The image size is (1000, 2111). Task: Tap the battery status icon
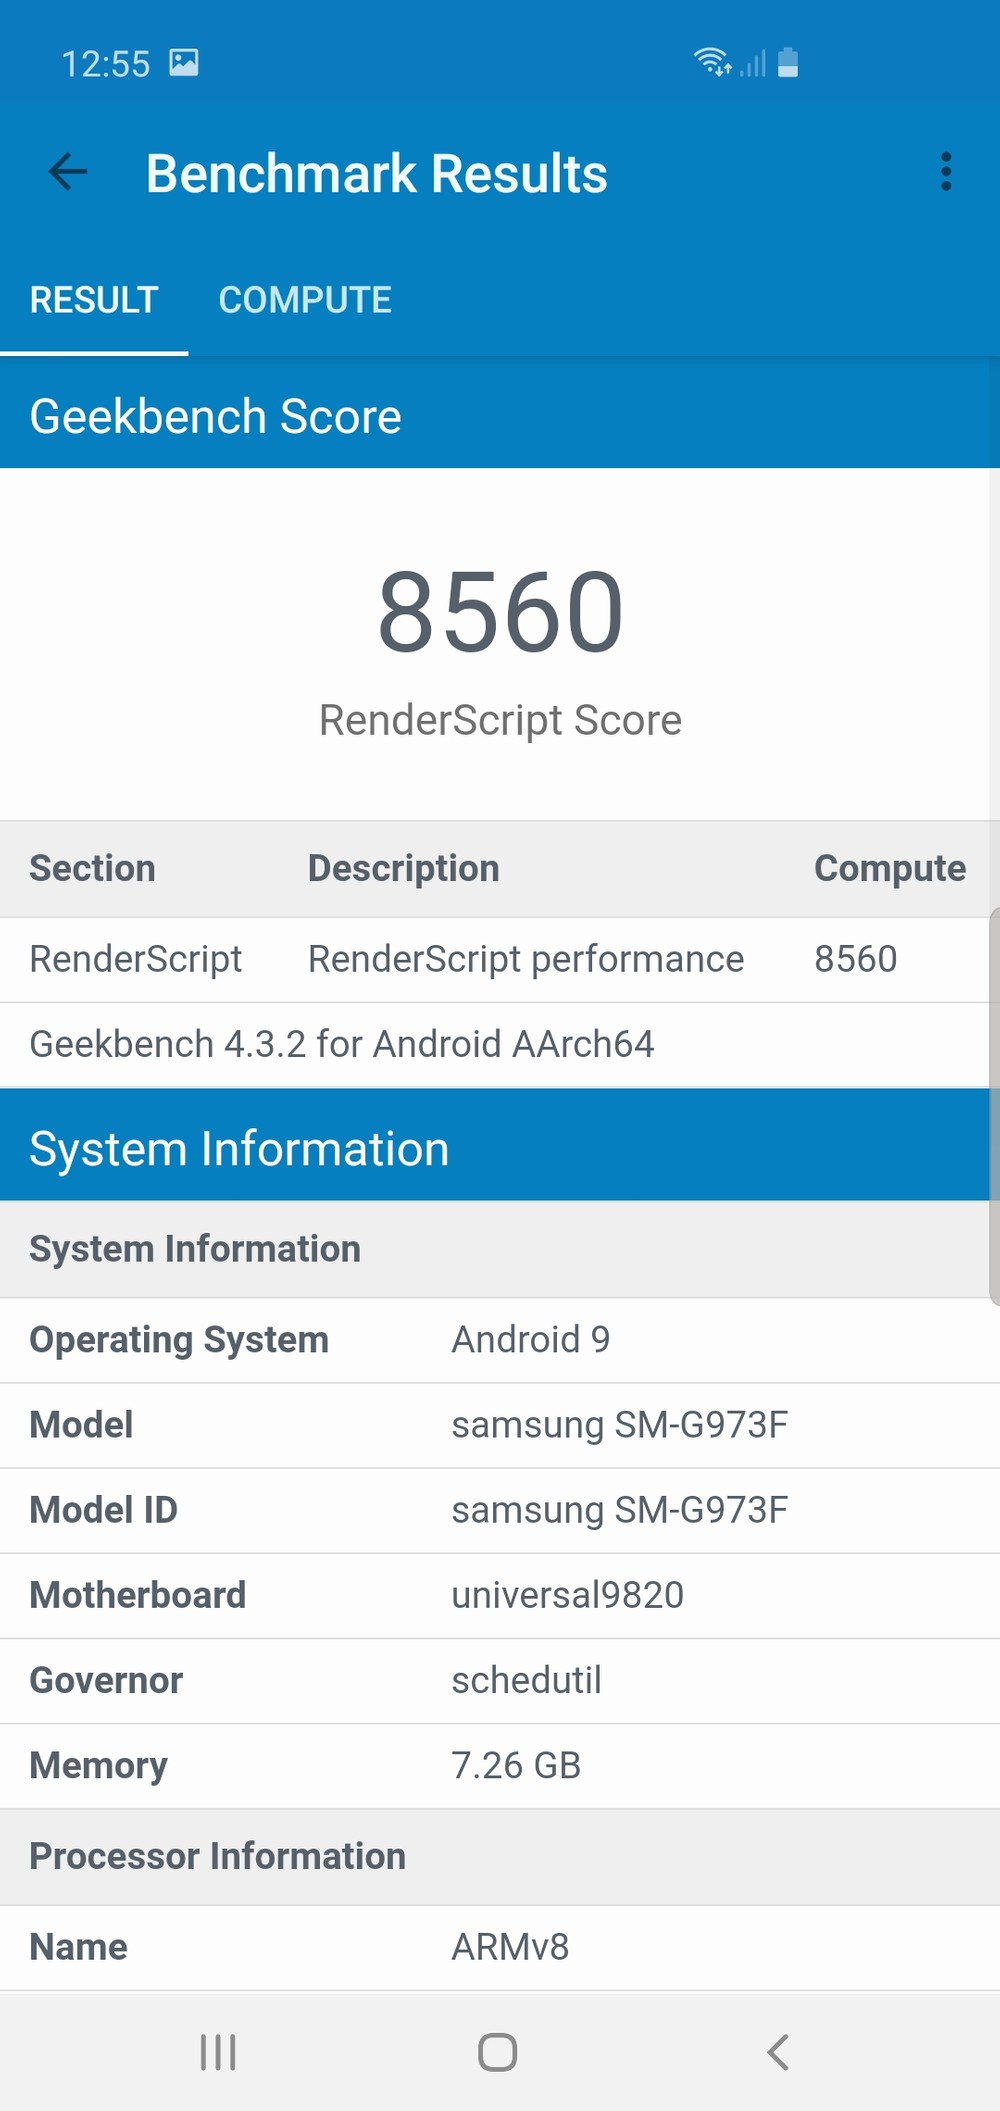click(x=788, y=62)
